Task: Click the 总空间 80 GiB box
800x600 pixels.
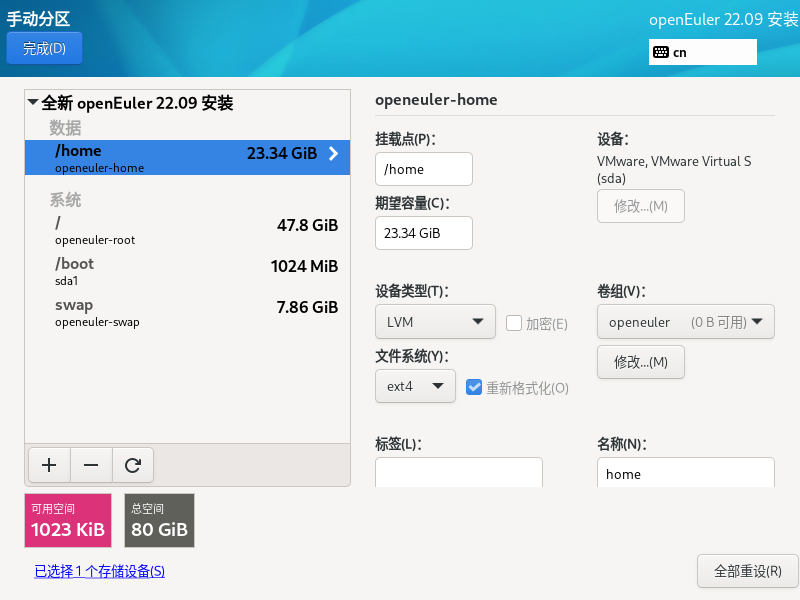Action: (x=159, y=520)
